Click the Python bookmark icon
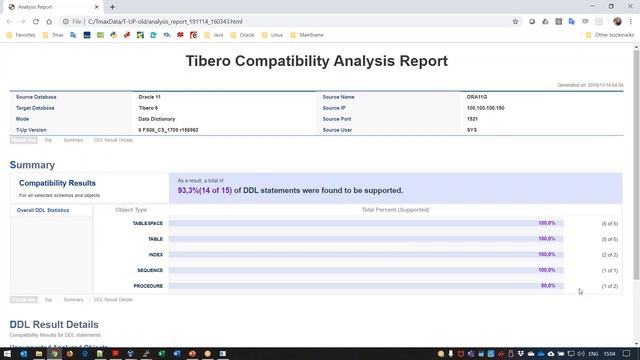This screenshot has height=360, width=640. tap(113, 35)
